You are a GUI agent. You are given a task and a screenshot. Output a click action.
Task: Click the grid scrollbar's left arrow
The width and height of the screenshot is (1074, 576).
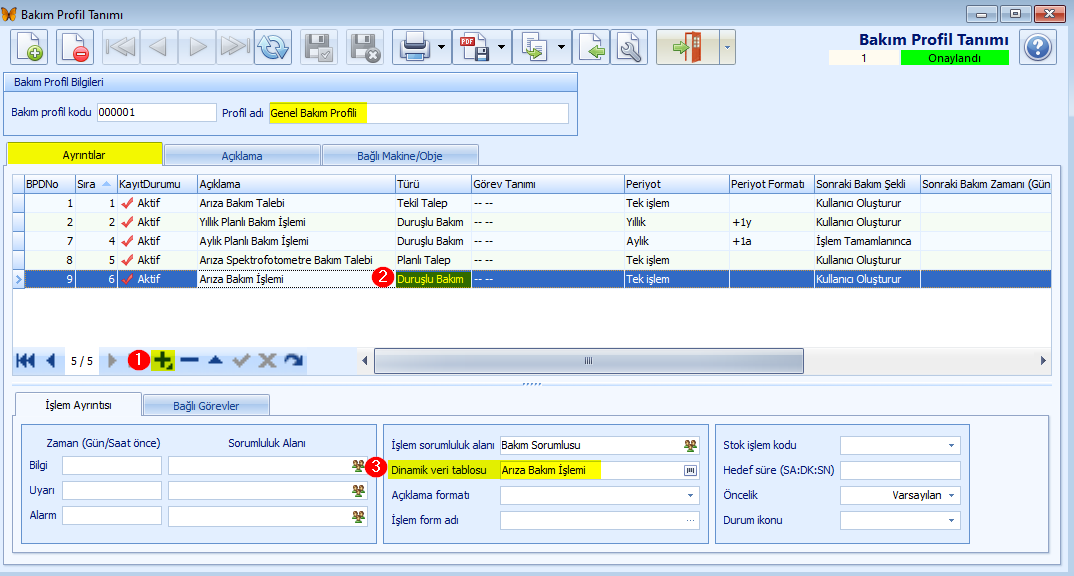[x=364, y=361]
